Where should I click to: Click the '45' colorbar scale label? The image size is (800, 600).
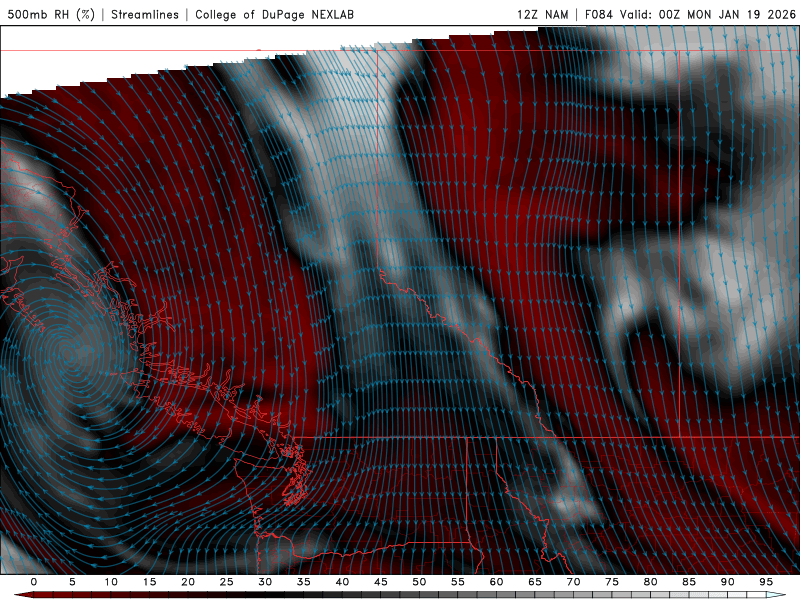381,582
